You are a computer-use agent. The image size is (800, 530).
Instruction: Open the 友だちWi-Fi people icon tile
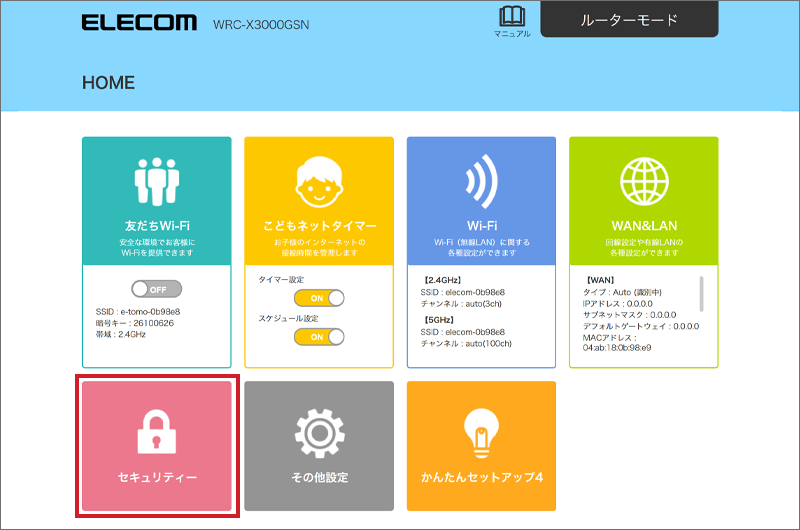pyautogui.click(x=157, y=182)
